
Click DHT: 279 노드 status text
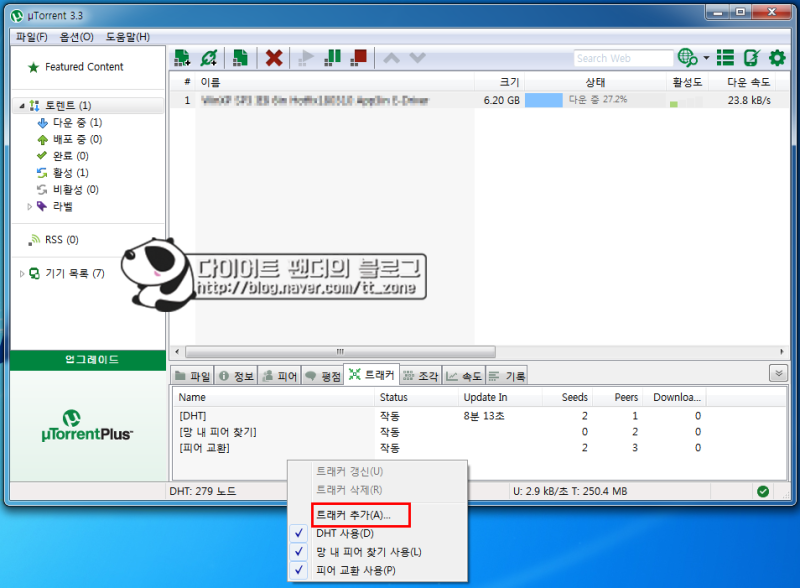[203, 492]
